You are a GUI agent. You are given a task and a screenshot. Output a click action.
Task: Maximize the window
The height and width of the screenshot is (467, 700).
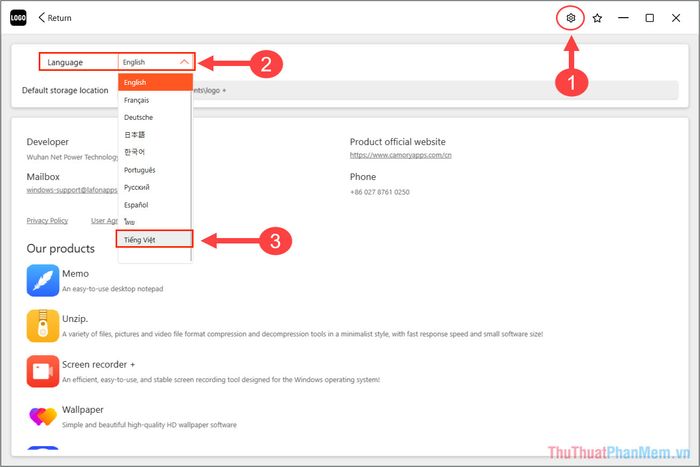pos(650,18)
